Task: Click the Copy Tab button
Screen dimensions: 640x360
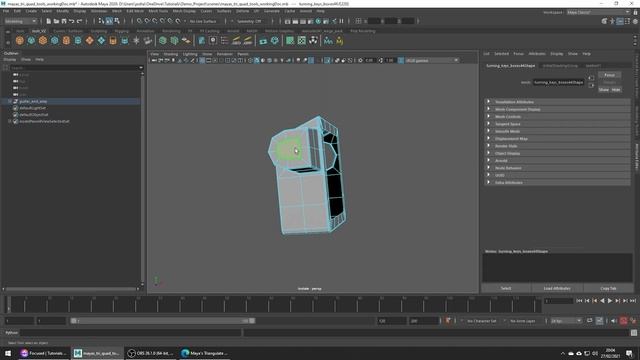Action: tap(608, 288)
